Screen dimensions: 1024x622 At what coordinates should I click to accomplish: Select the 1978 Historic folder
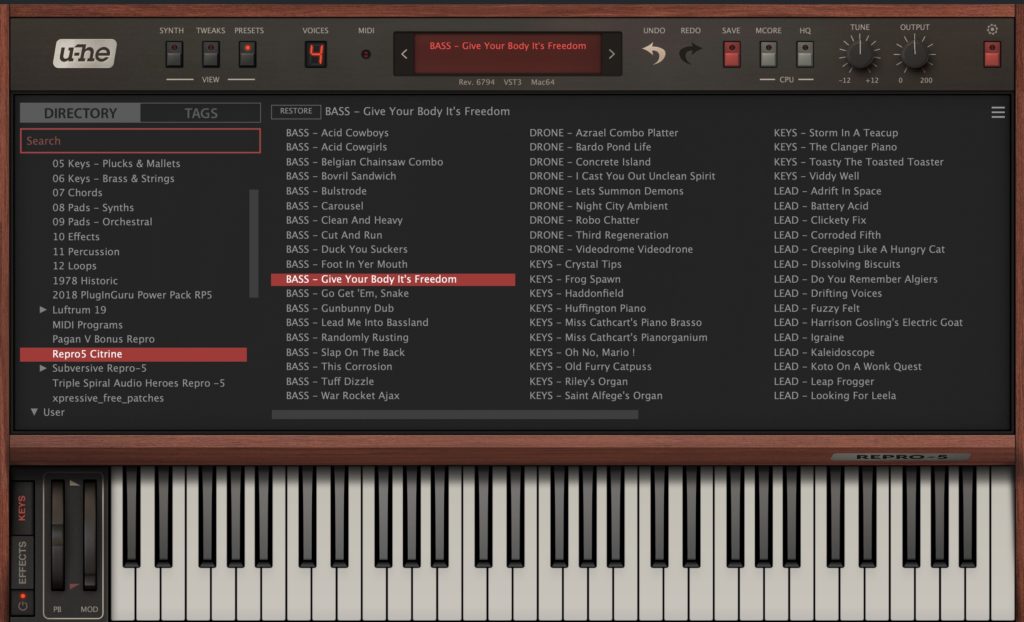coord(85,281)
